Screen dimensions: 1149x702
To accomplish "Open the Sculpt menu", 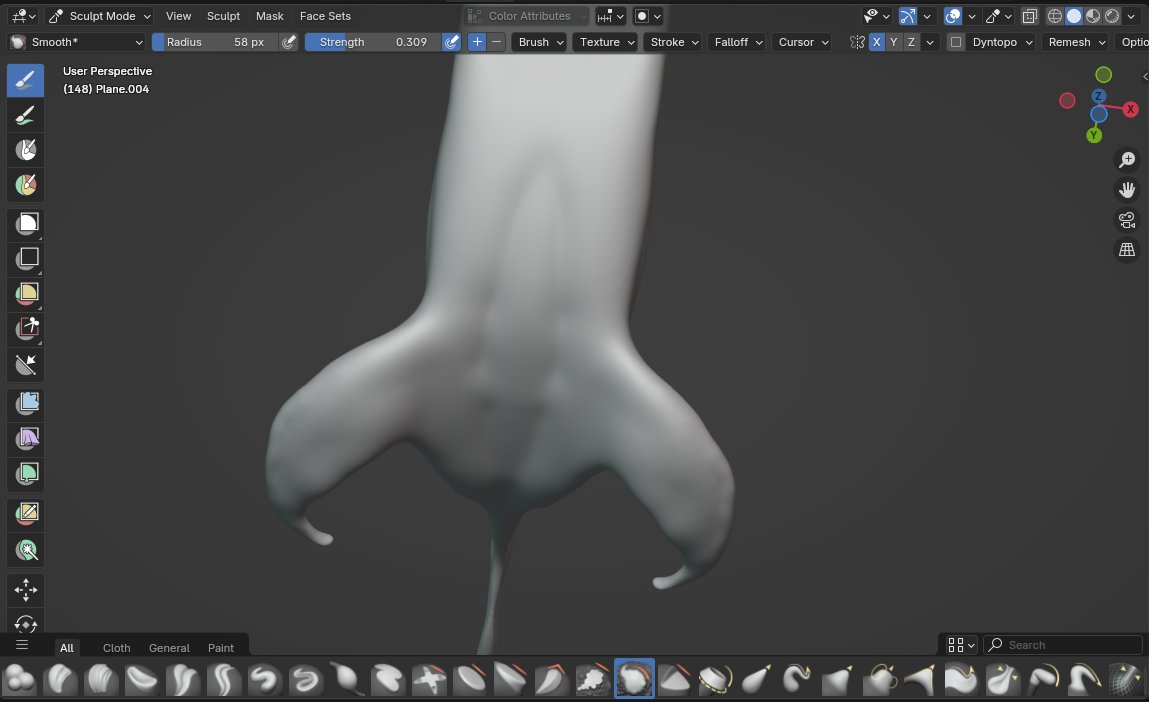I will [x=223, y=16].
